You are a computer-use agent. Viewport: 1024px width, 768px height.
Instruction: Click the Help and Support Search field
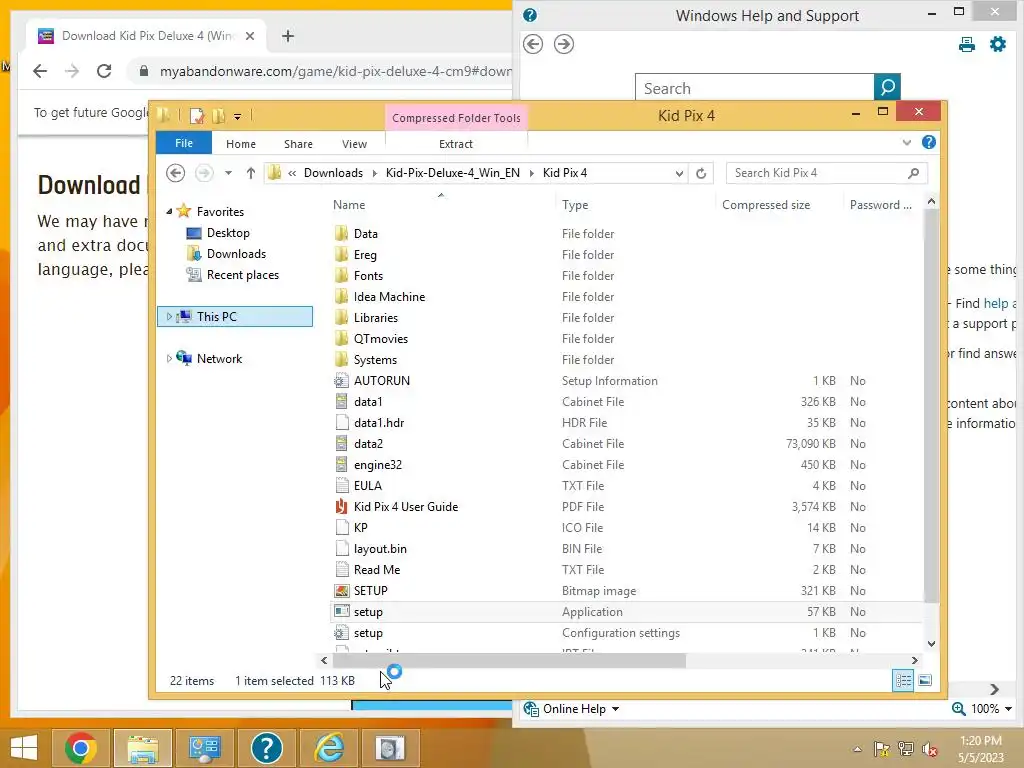(x=754, y=88)
